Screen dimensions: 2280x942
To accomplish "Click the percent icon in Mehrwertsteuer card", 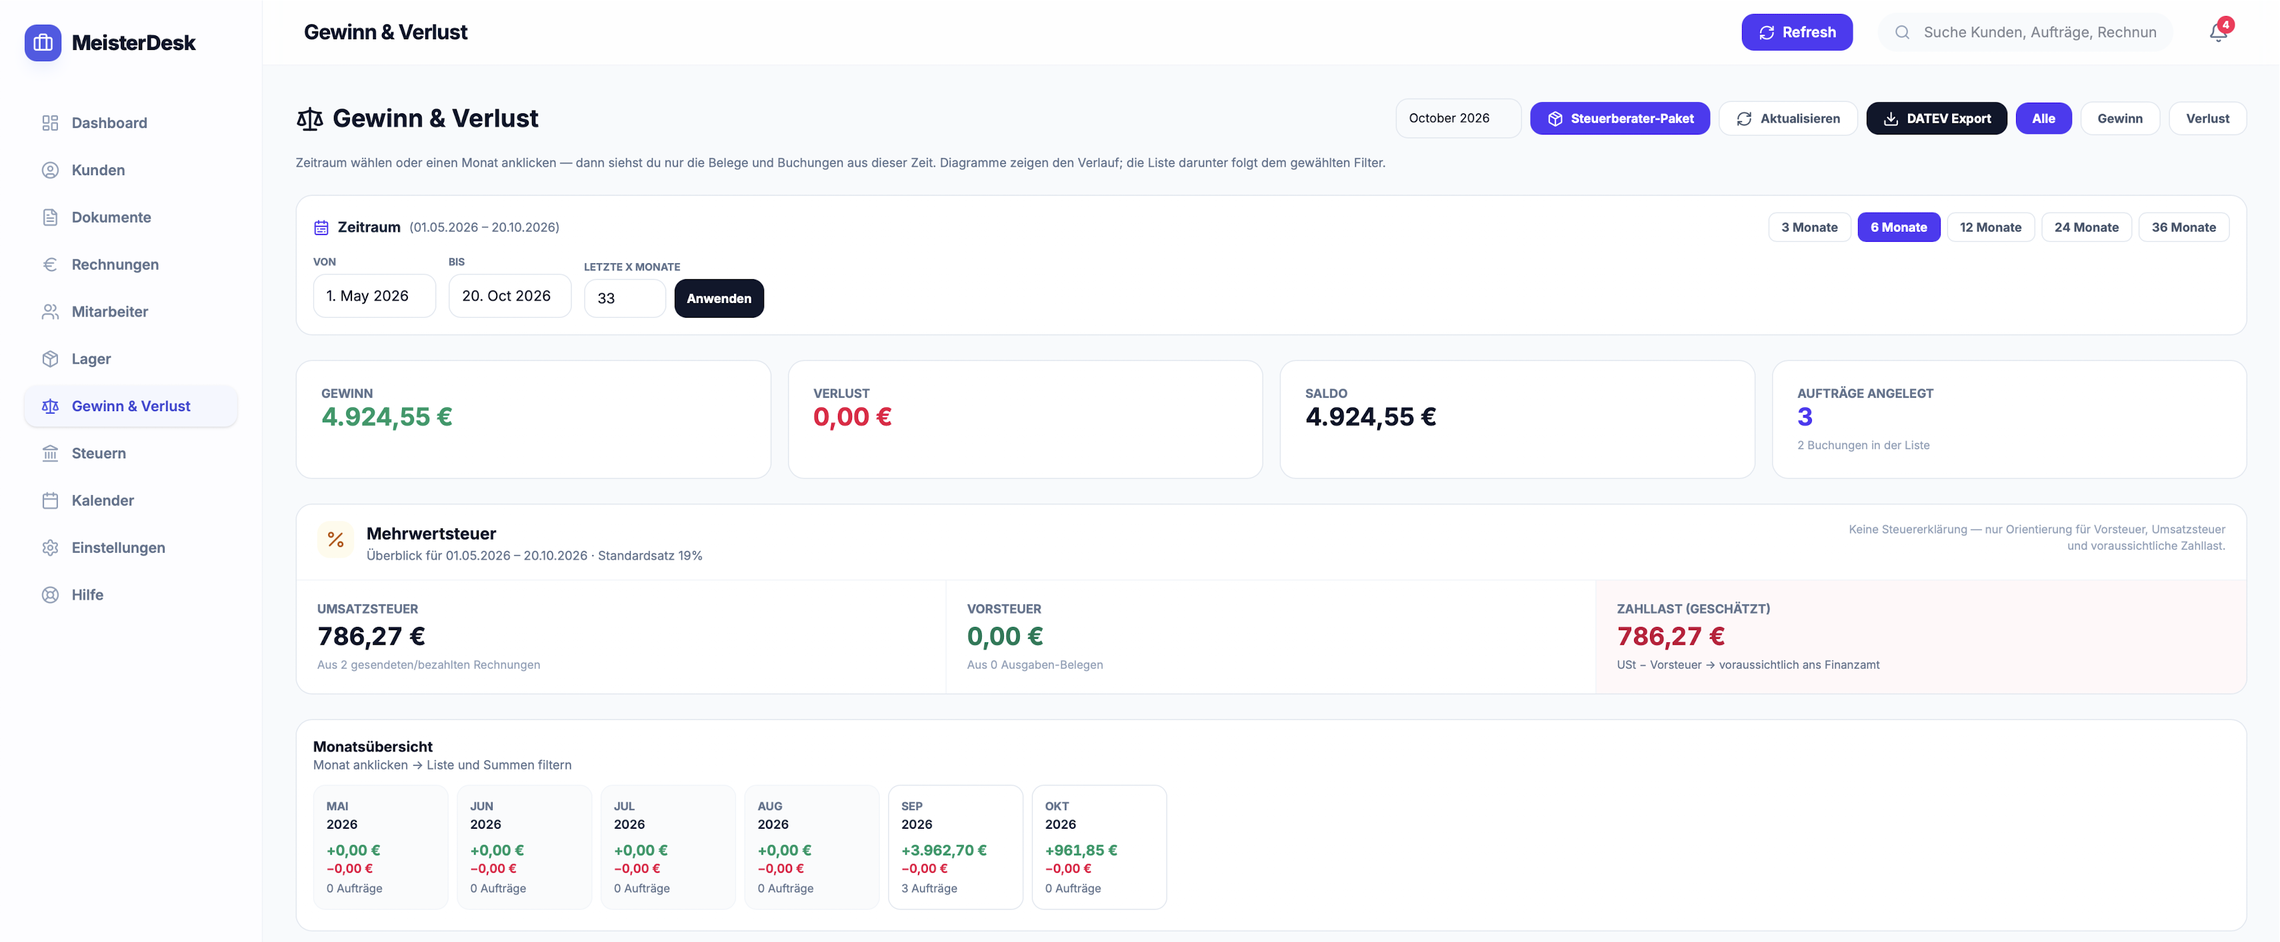I will pos(336,540).
